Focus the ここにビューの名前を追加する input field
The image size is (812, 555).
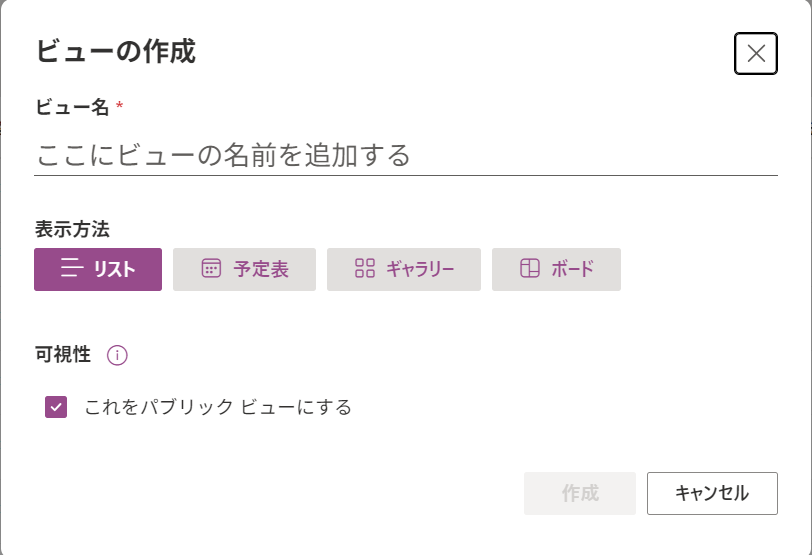tap(406, 155)
